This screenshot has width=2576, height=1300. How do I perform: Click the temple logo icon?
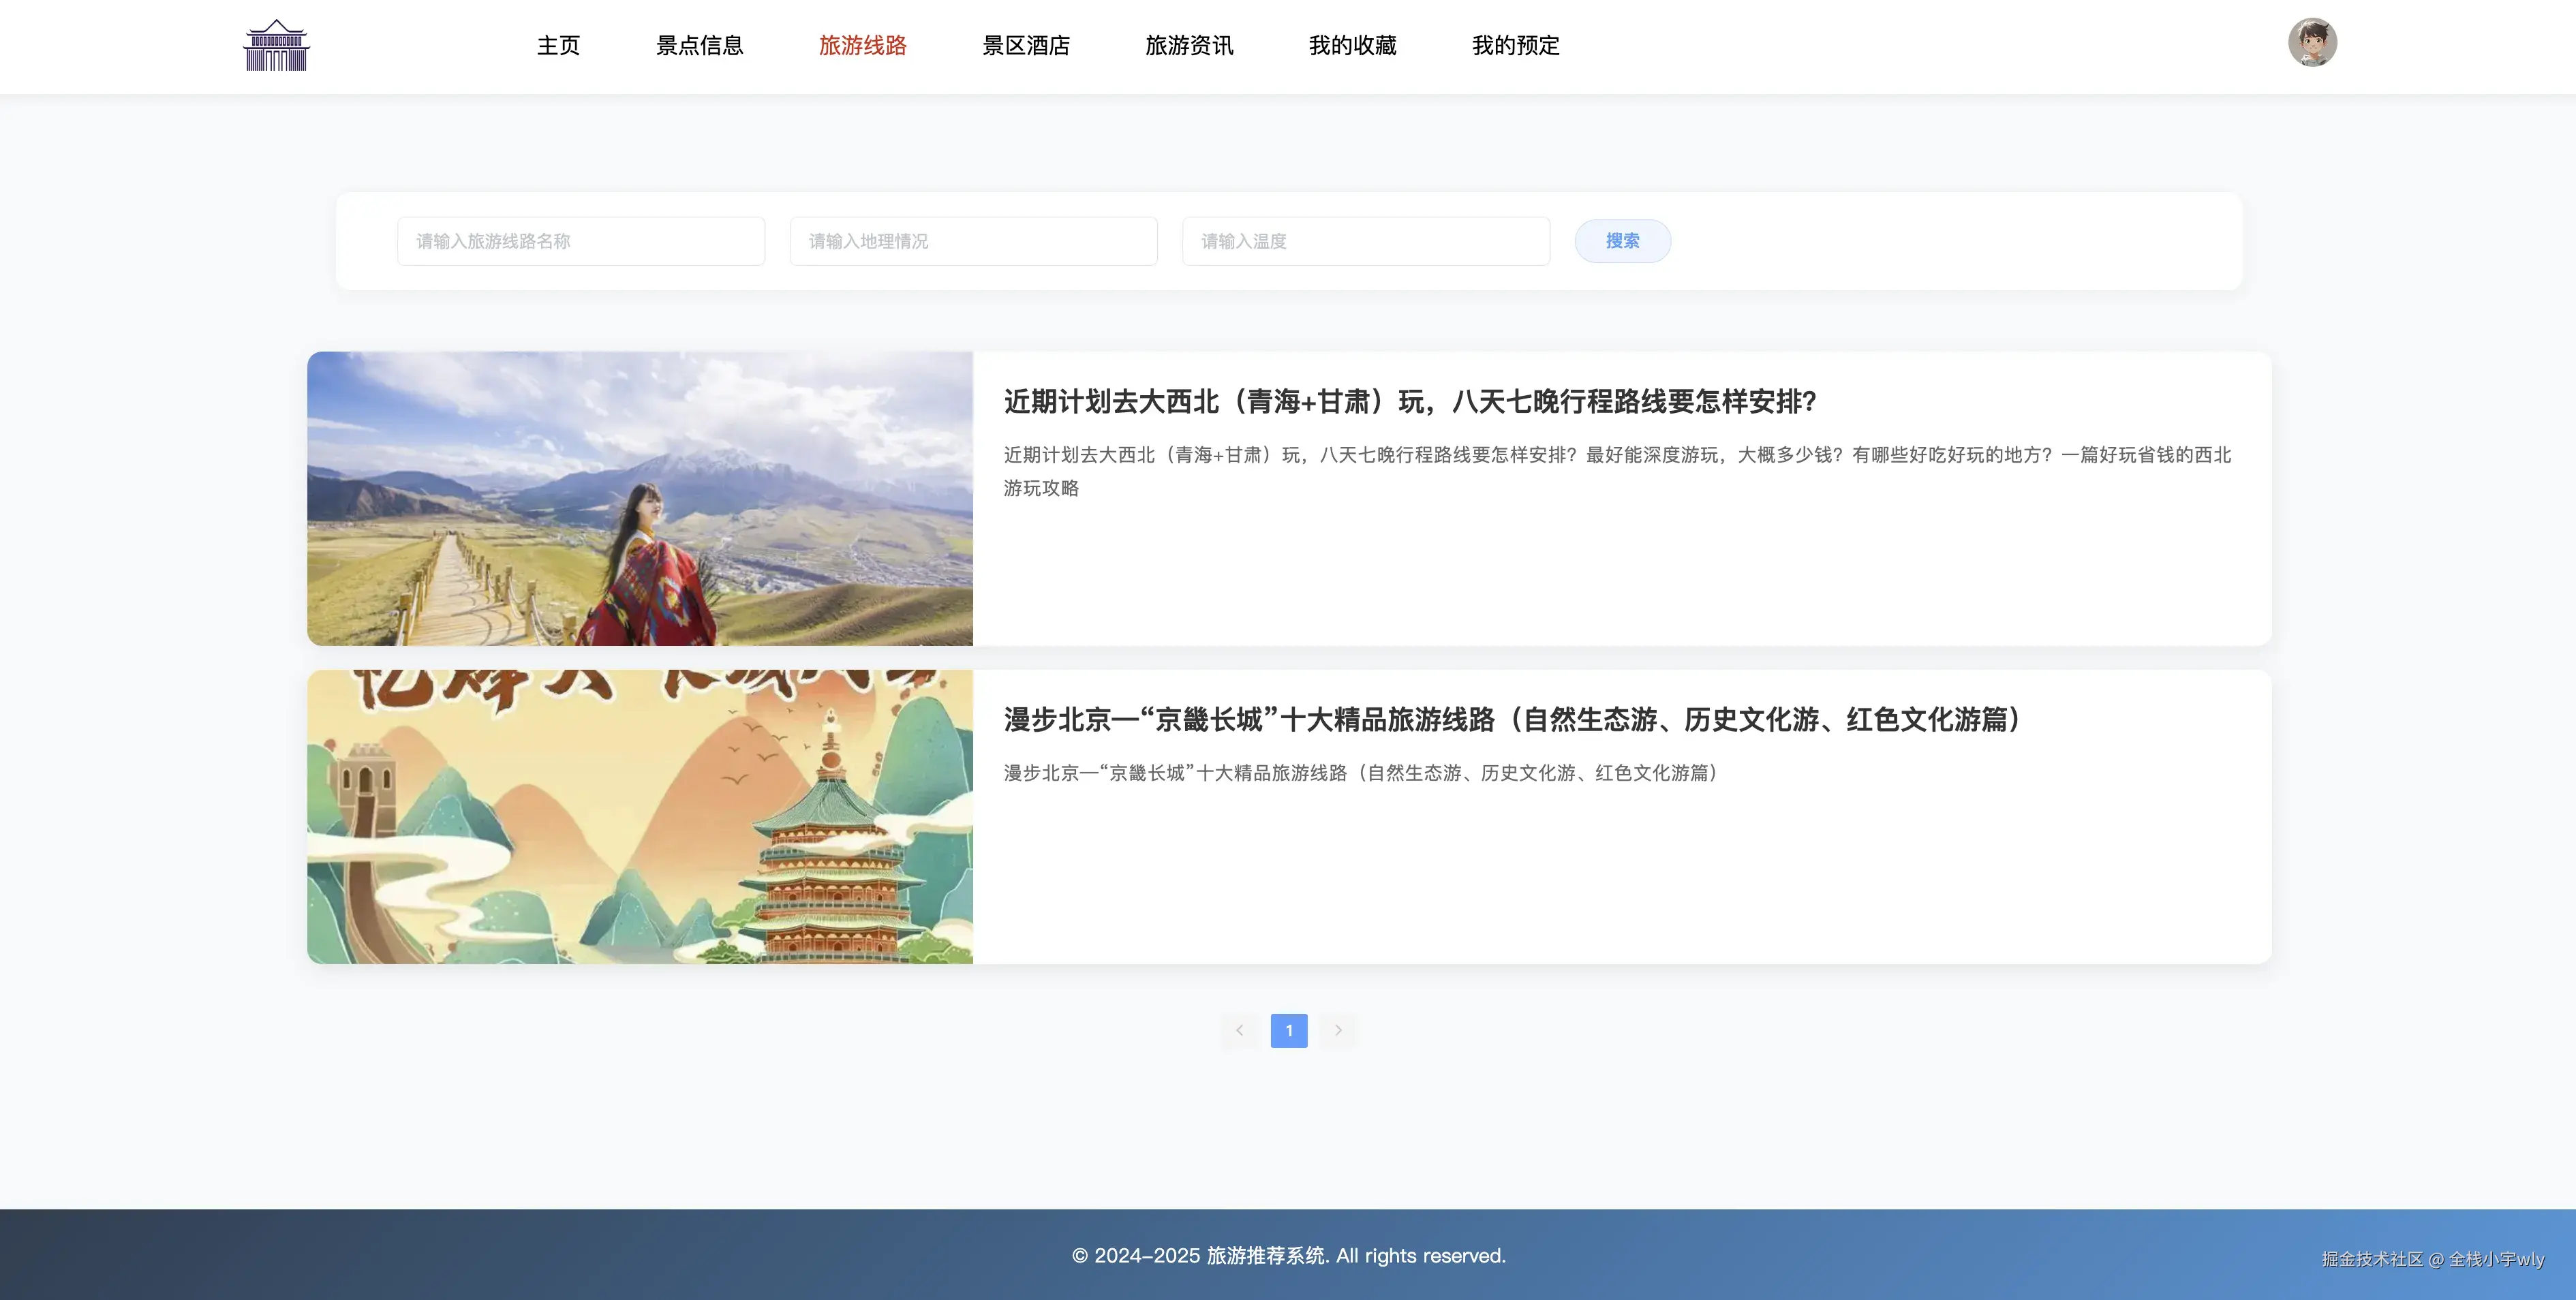point(276,46)
